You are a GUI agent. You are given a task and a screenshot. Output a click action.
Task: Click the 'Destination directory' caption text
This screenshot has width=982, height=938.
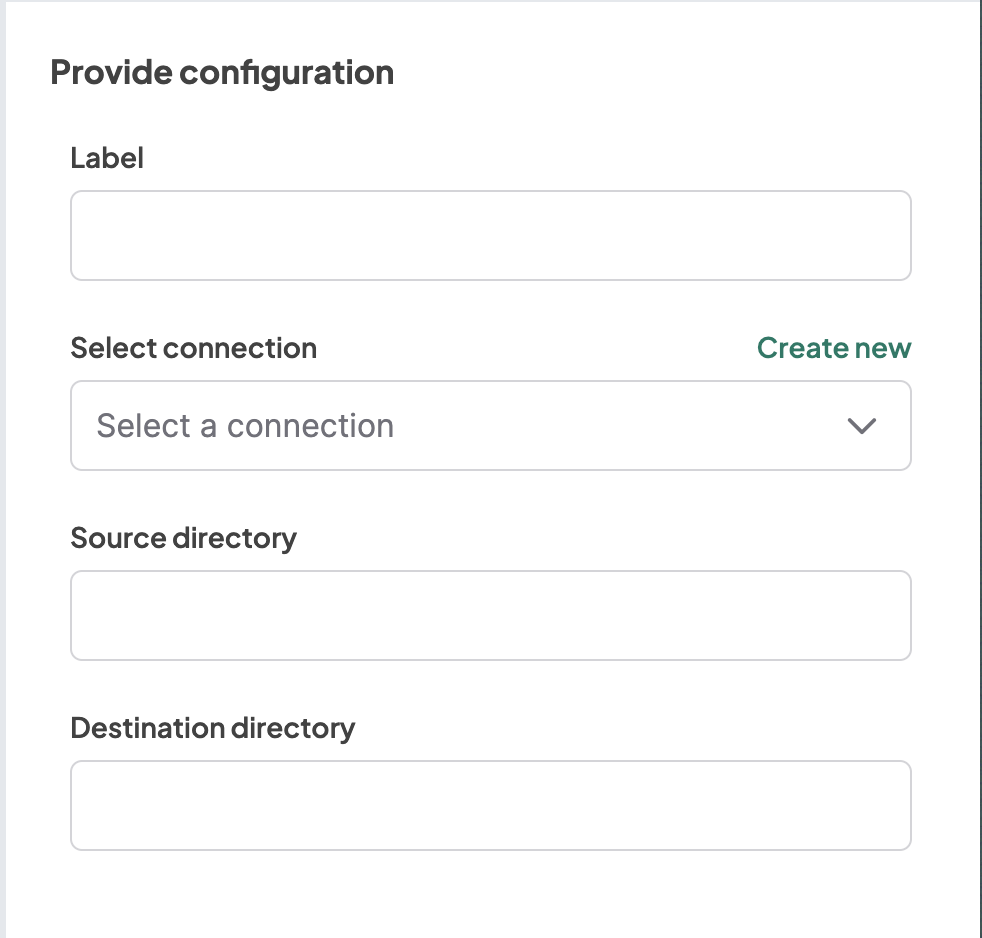click(x=213, y=728)
